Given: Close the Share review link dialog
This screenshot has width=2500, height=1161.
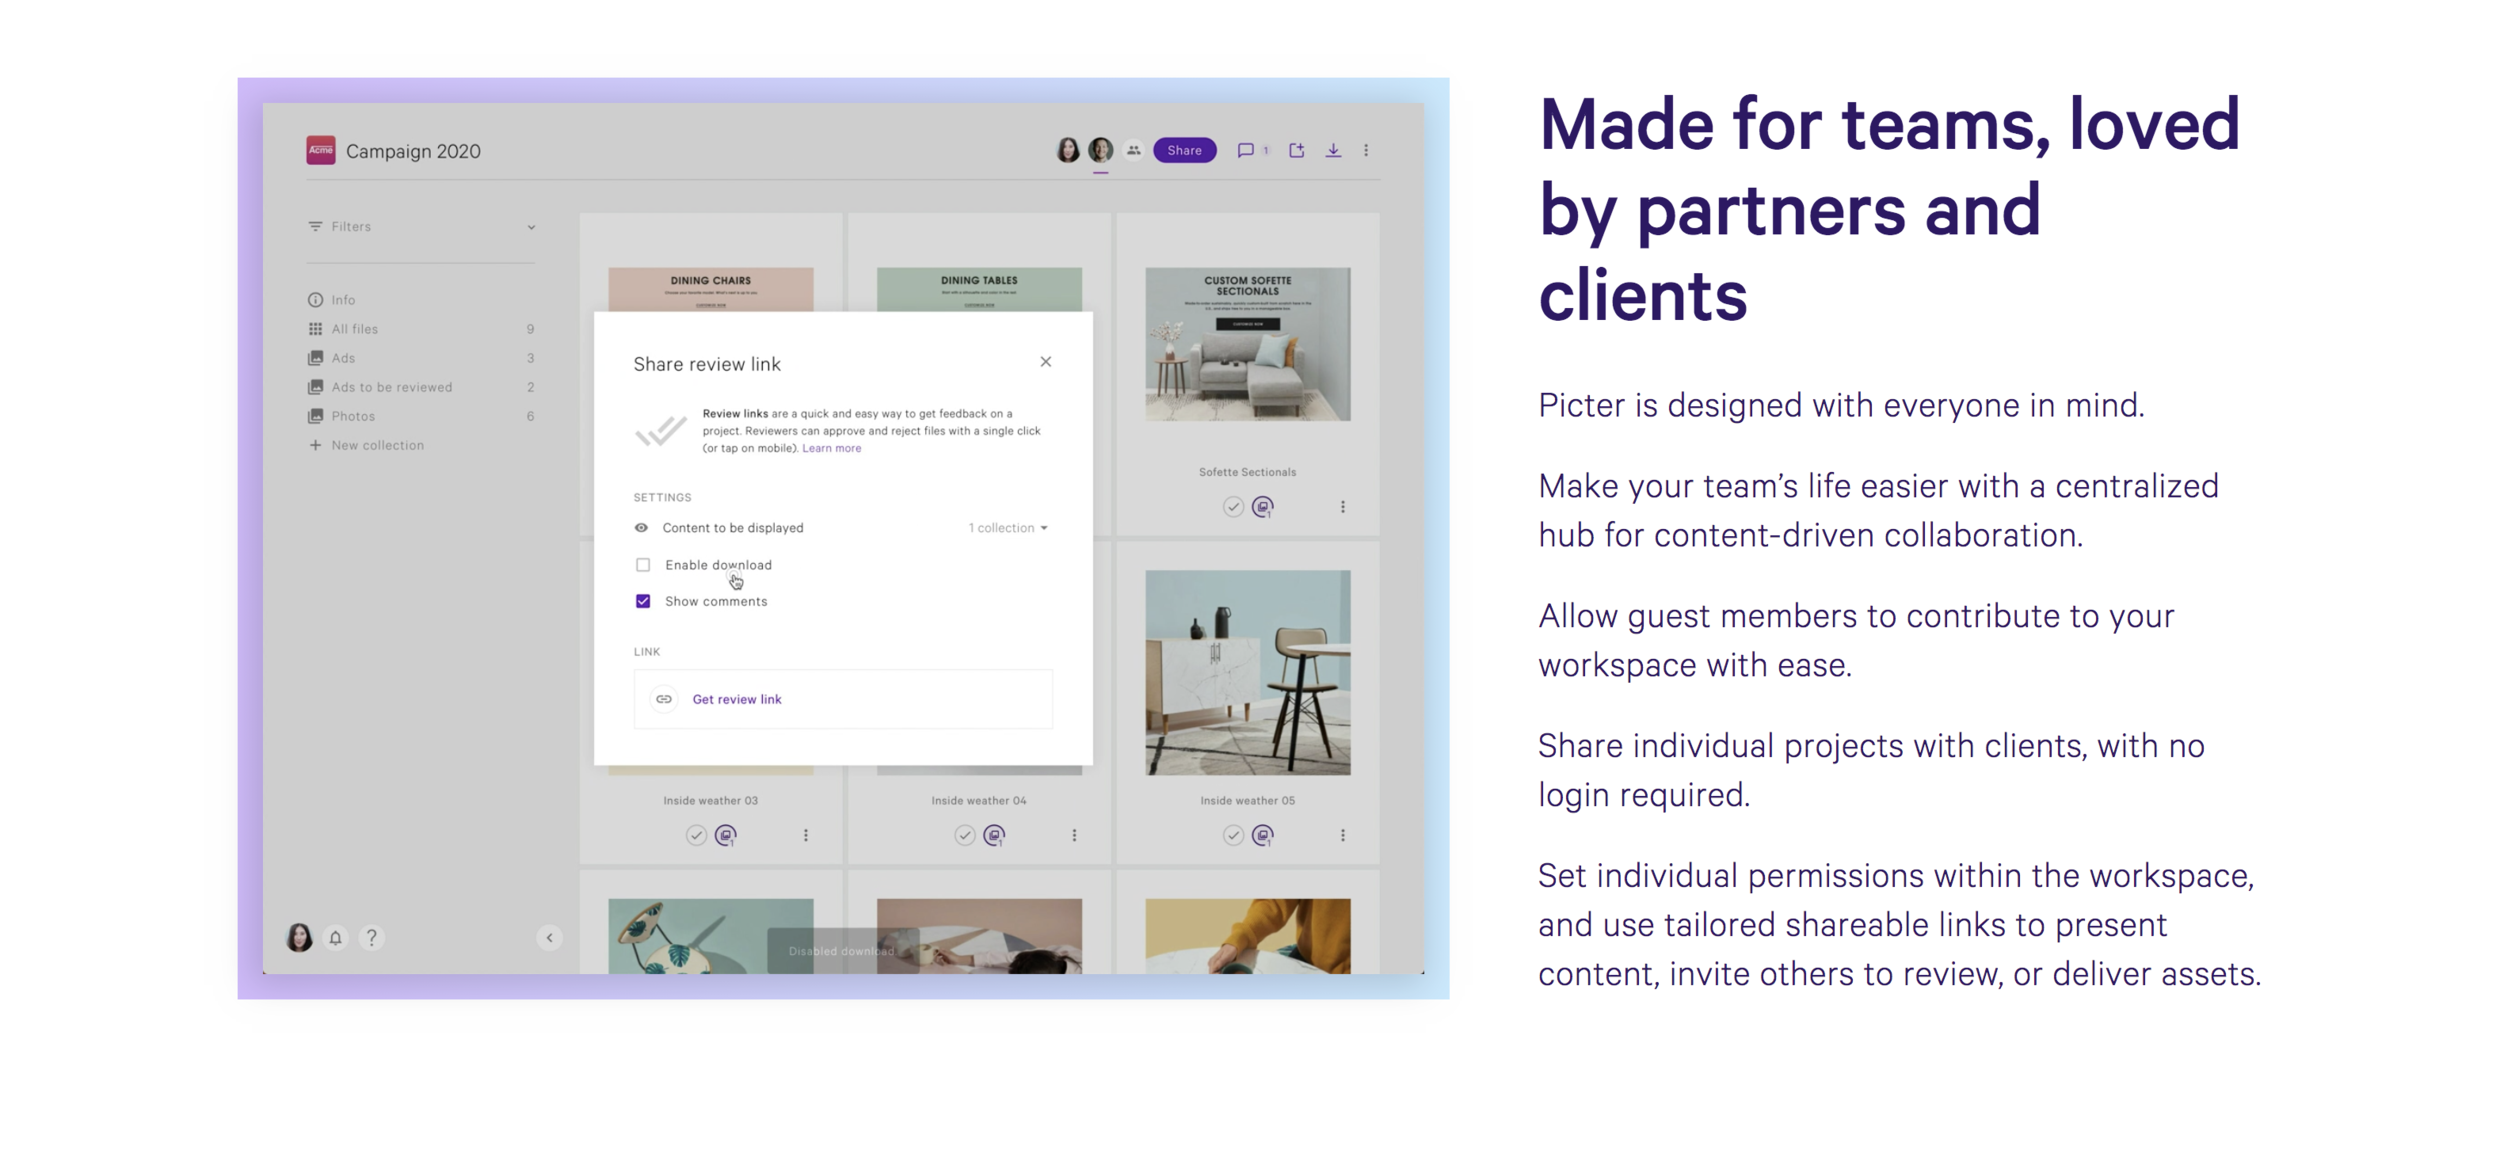Looking at the screenshot, I should coord(1045,362).
